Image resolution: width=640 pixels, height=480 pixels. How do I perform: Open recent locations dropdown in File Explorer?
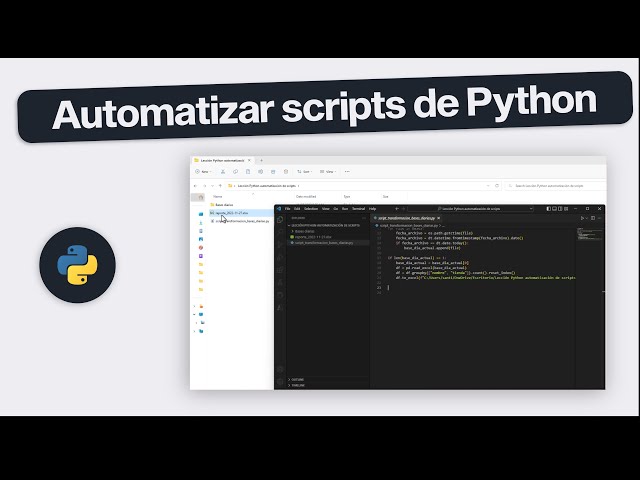(x=212, y=186)
